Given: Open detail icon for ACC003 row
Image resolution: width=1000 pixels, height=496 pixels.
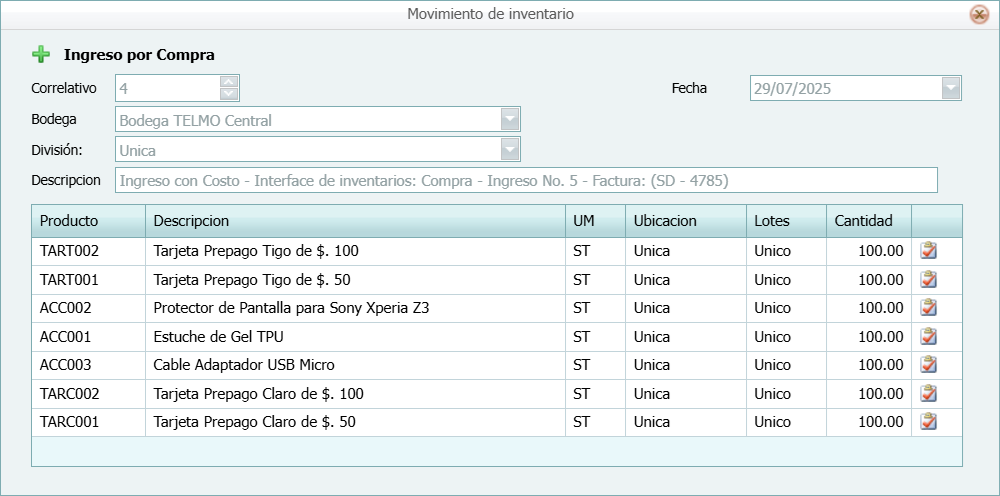Looking at the screenshot, I should [929, 365].
